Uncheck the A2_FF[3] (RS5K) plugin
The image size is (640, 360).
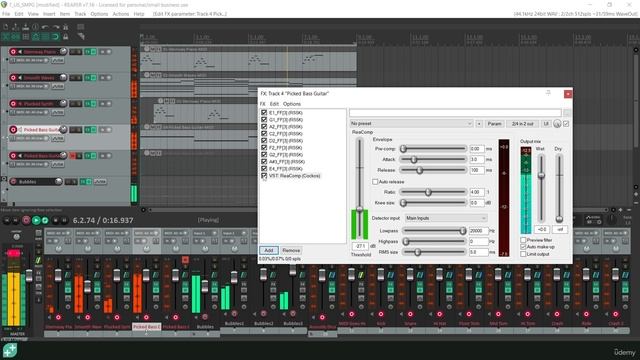click(x=264, y=127)
